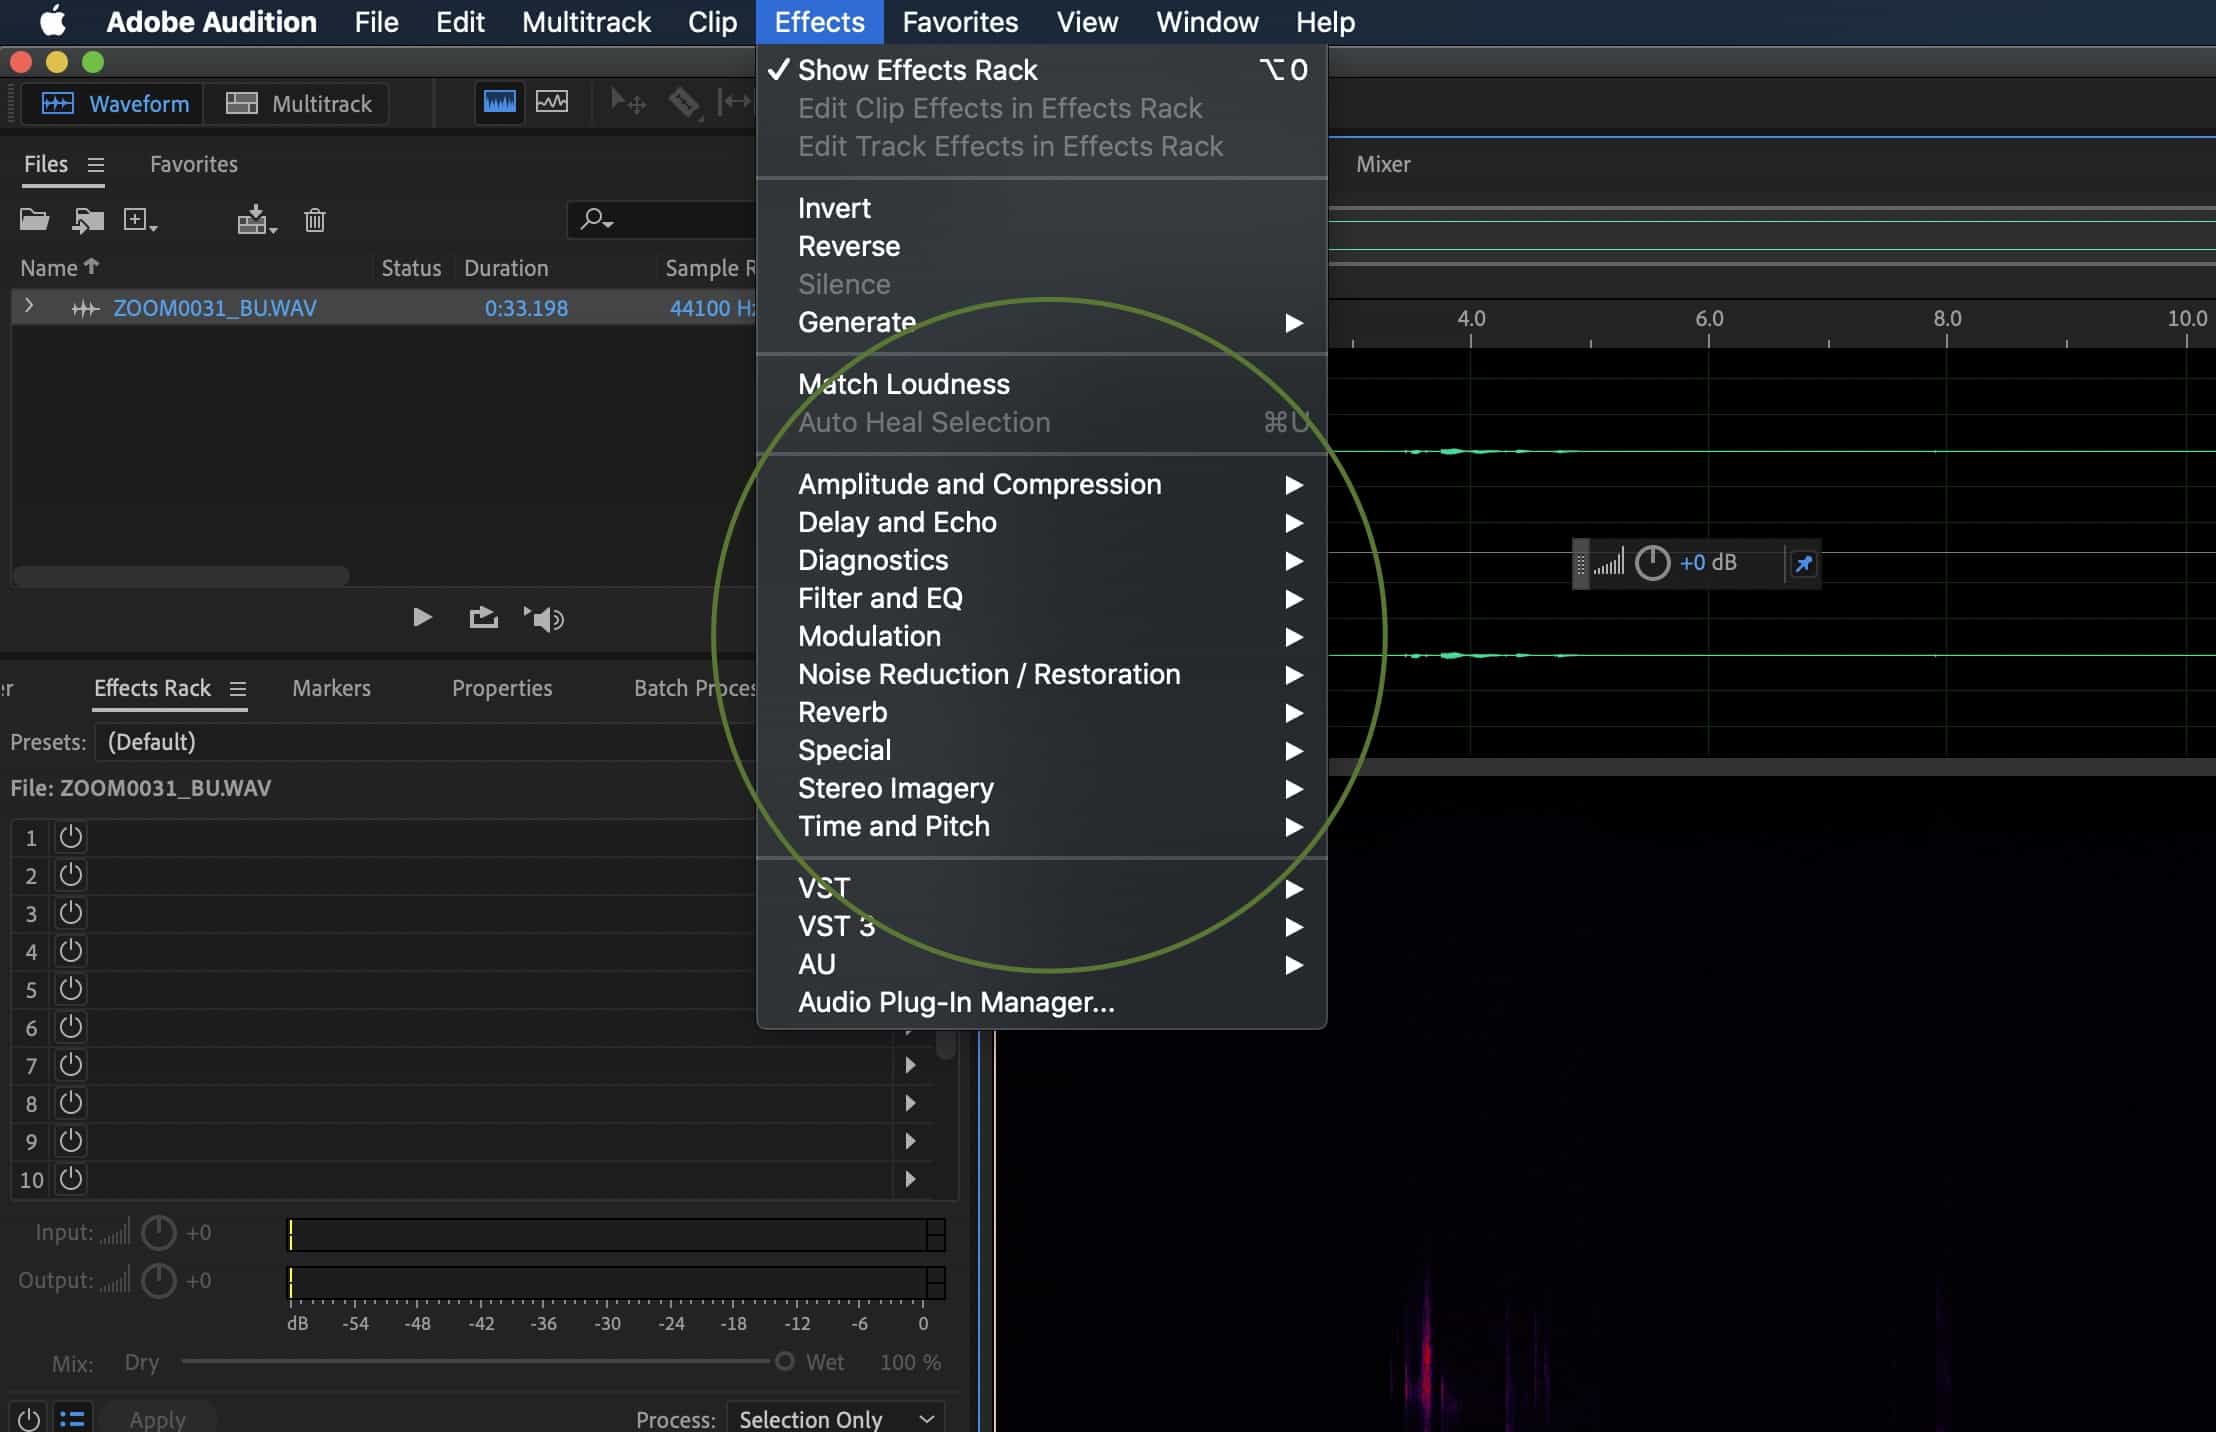
Task: Click the Effects Rack vertical scrollbar thumb
Action: (945, 1044)
